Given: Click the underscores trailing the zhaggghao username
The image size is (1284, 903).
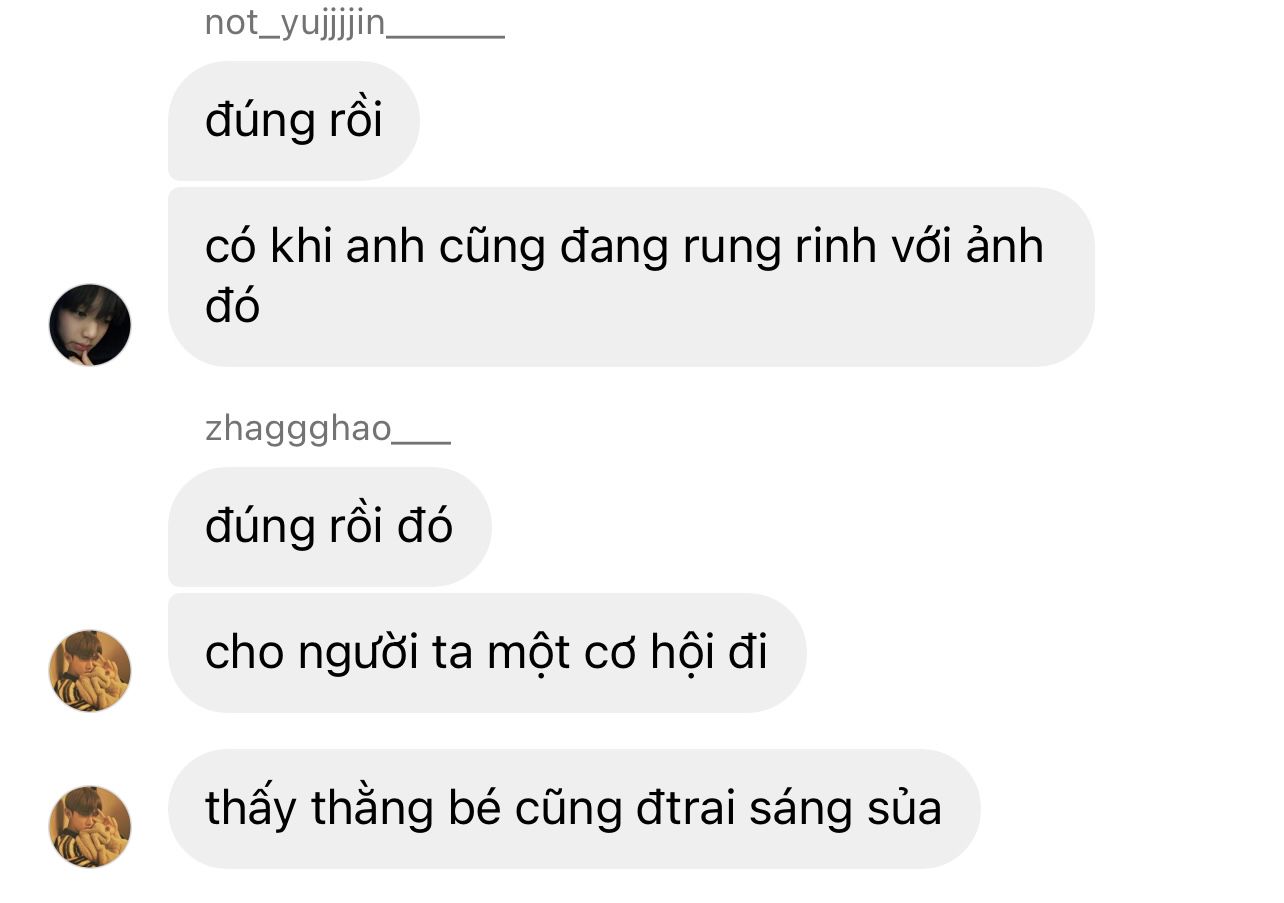Looking at the screenshot, I should [x=421, y=440].
